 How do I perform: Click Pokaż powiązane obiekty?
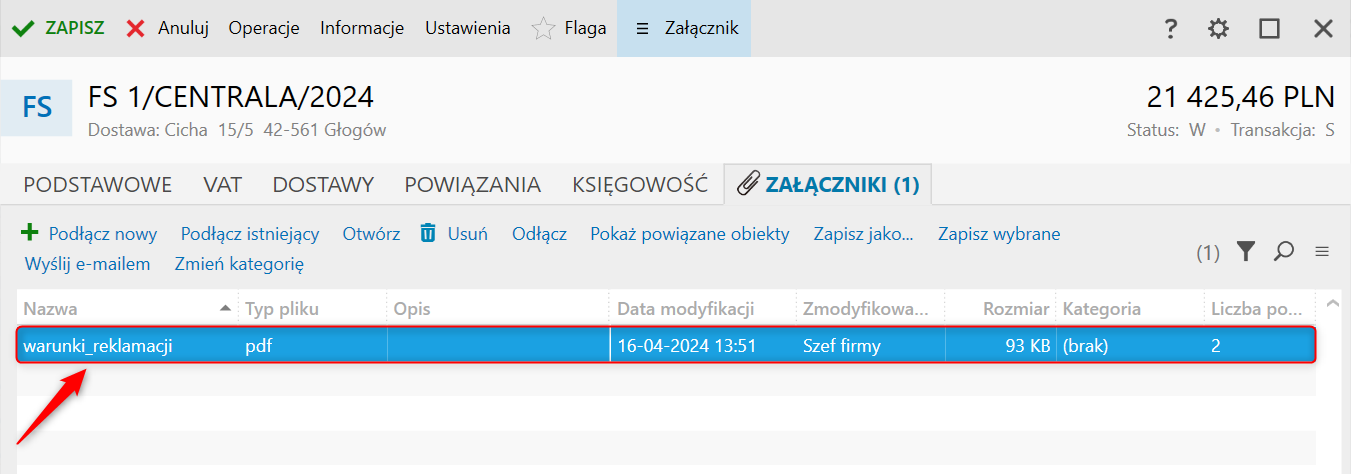pos(690,234)
